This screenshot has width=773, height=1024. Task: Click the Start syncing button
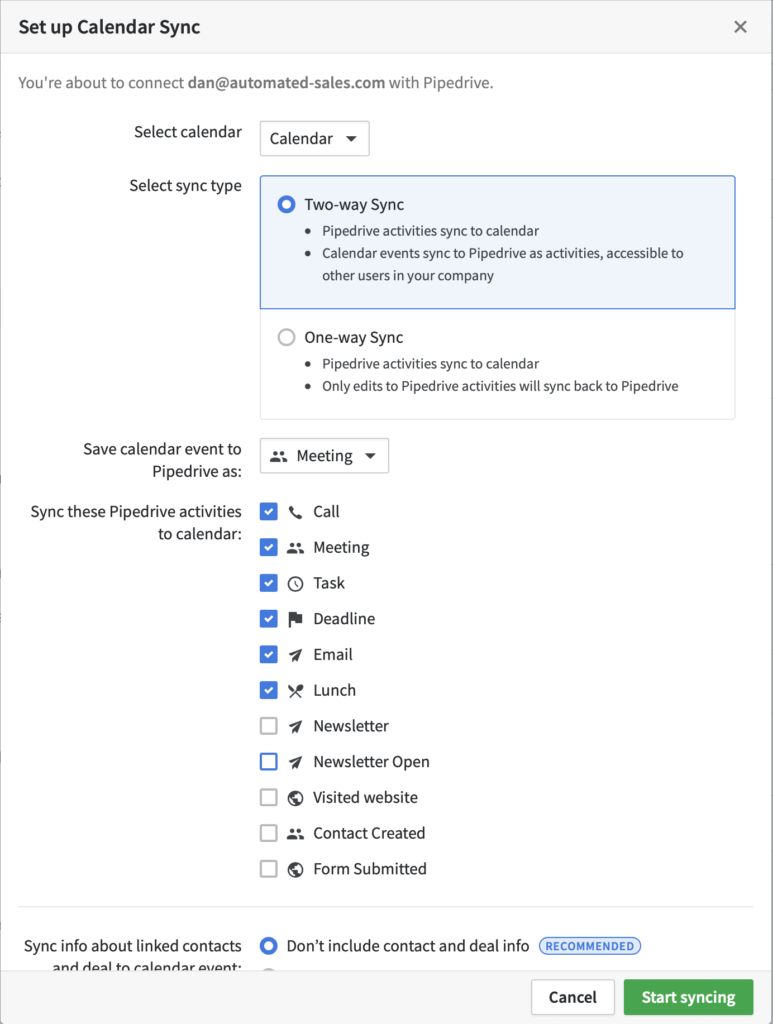coord(688,997)
